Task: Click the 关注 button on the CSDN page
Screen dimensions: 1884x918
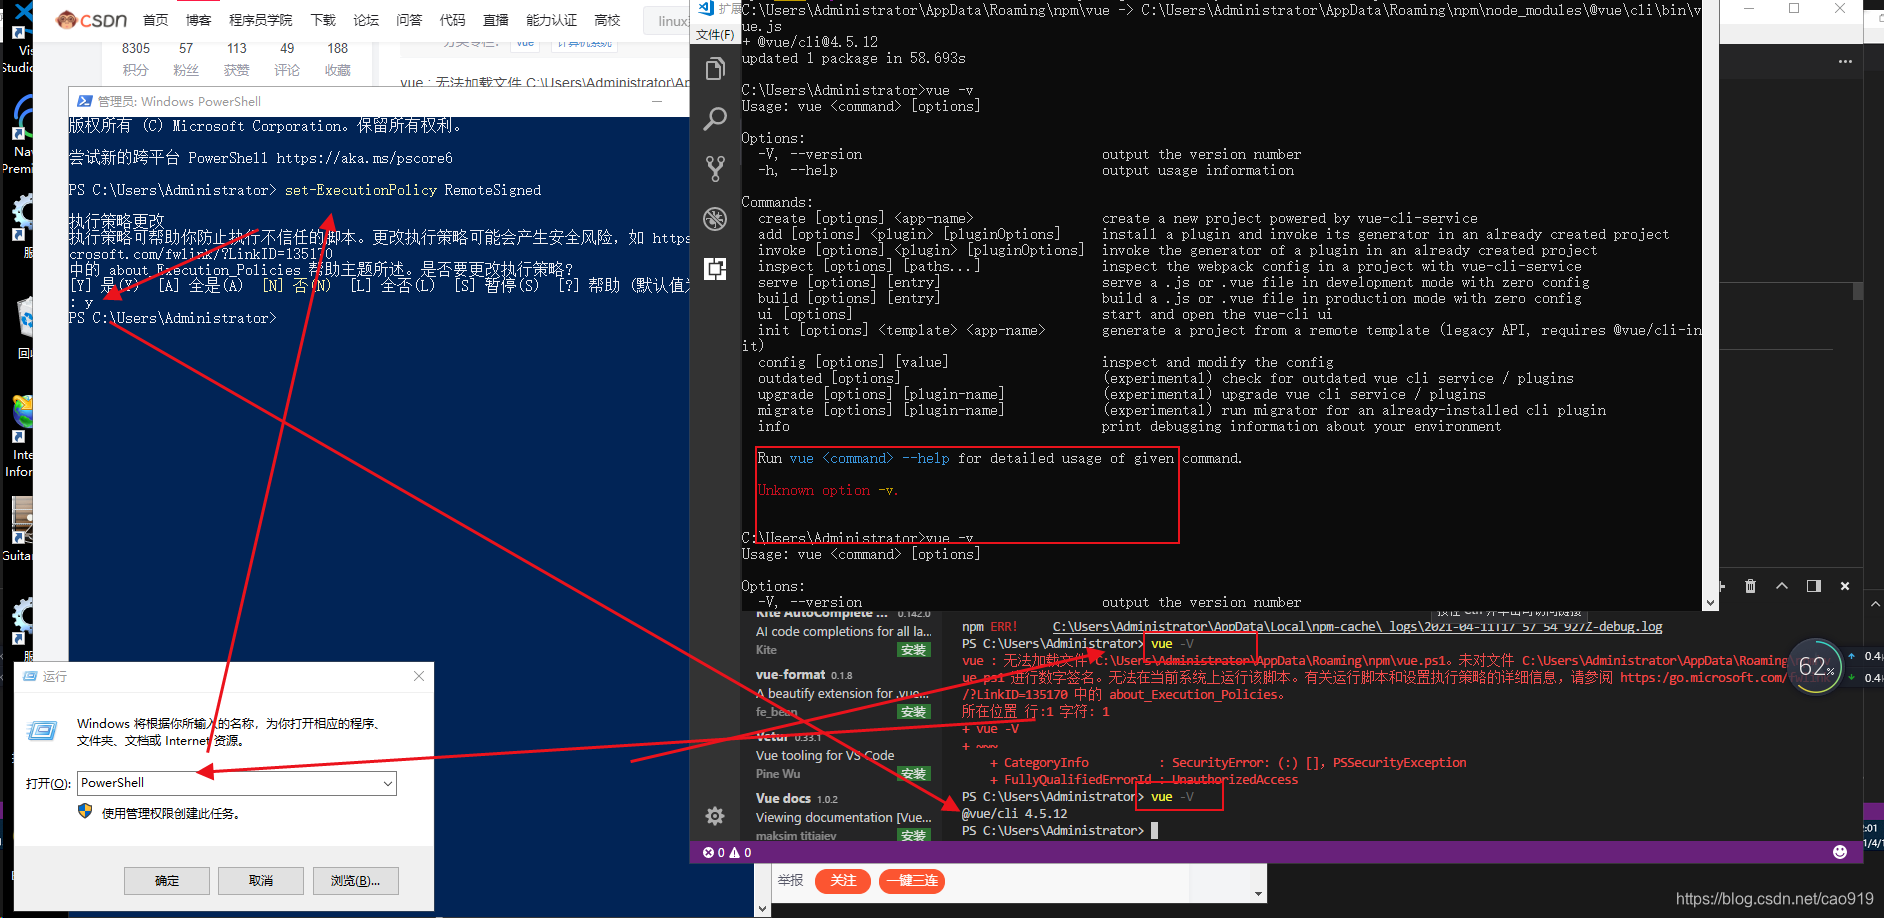Action: click(843, 881)
